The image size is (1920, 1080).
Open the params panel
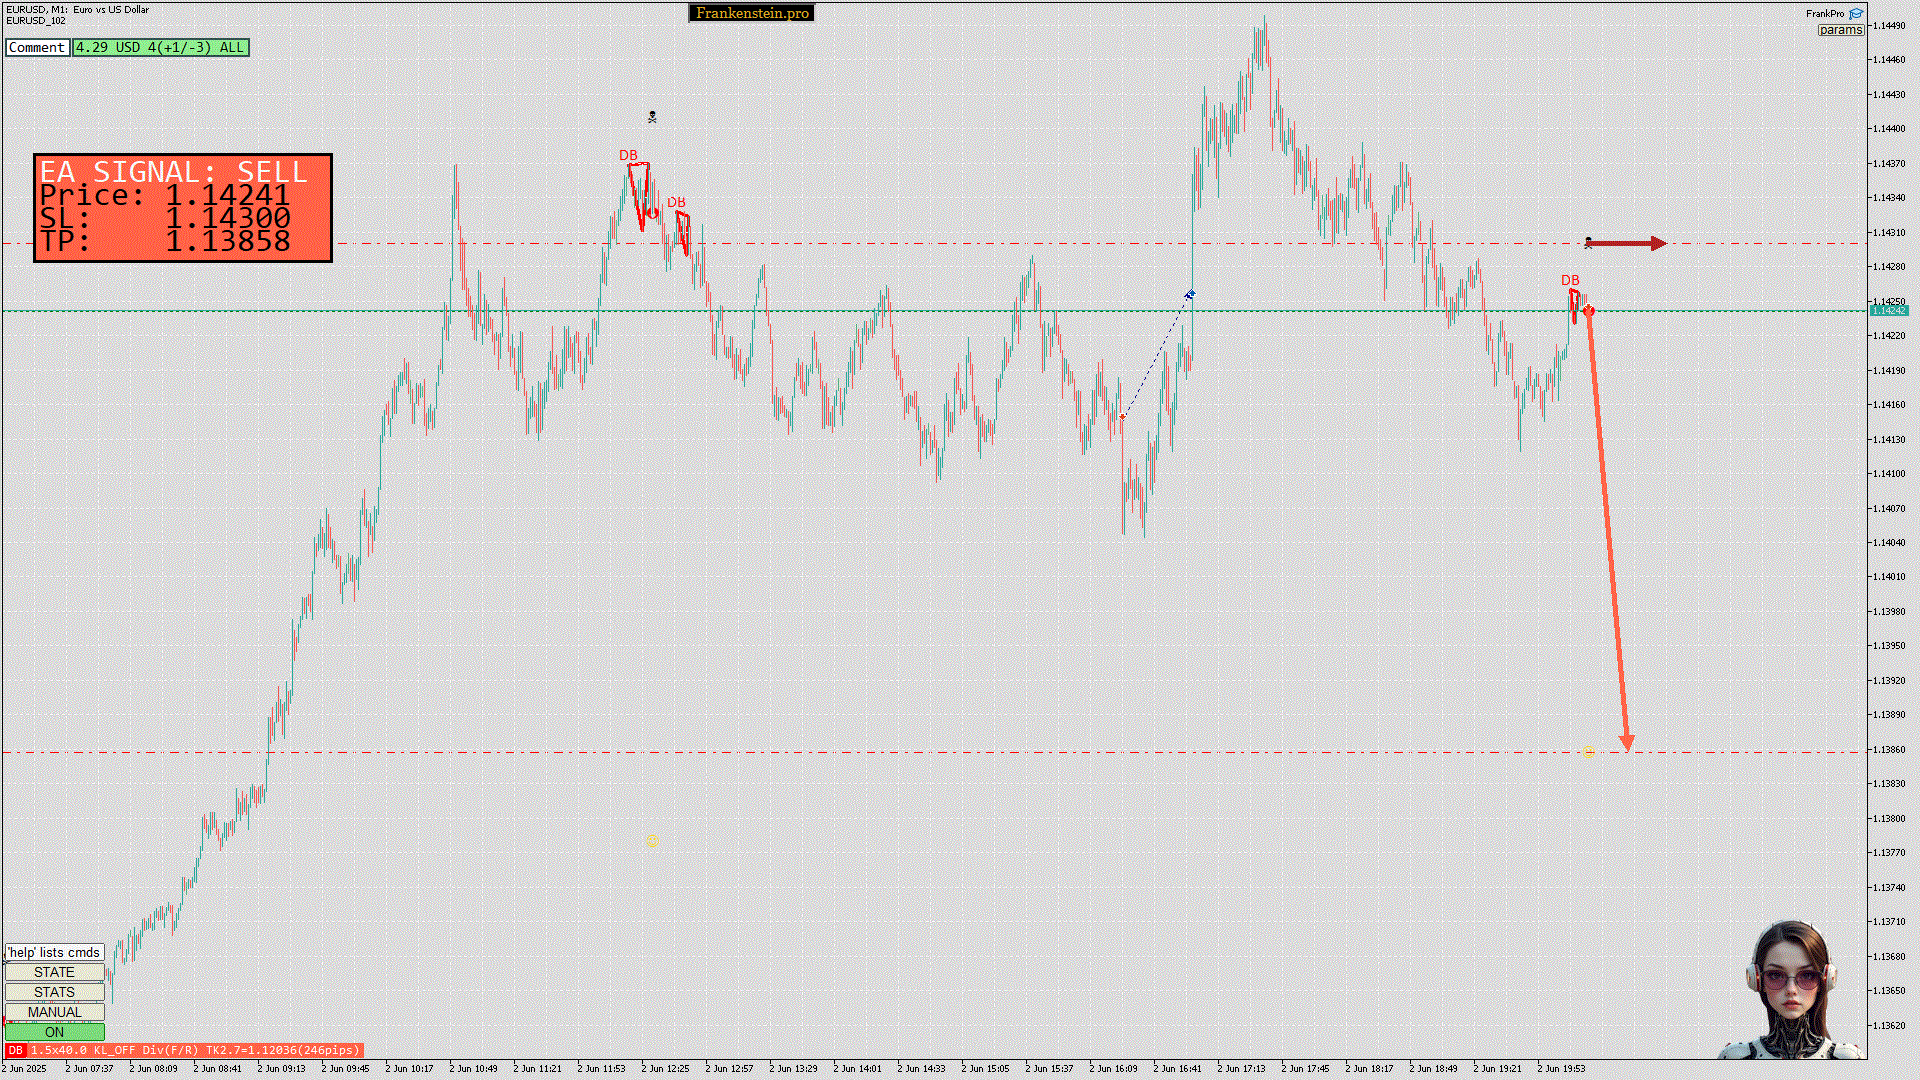pyautogui.click(x=1840, y=30)
